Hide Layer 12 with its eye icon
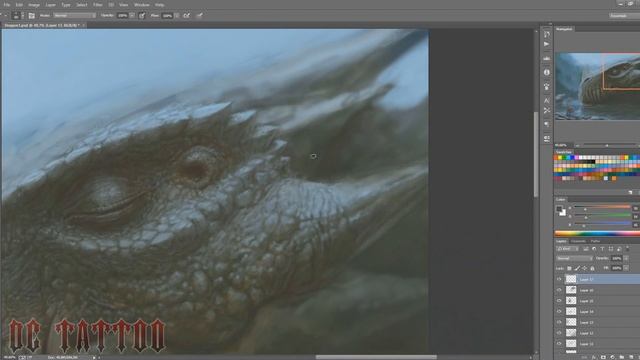The image size is (640, 360). pyautogui.click(x=559, y=333)
